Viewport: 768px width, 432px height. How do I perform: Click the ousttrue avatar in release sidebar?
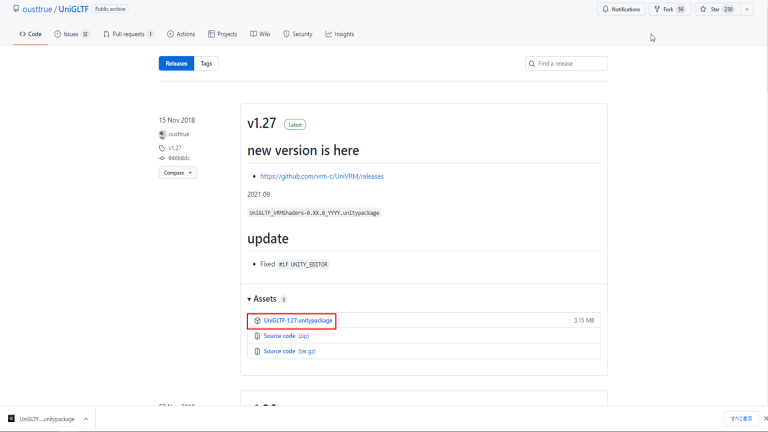(163, 134)
